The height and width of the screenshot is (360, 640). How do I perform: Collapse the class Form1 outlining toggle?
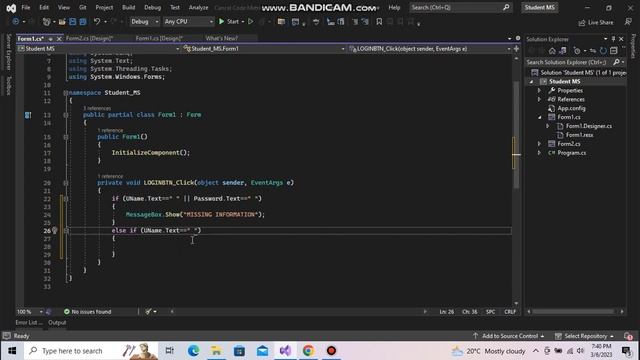pos(66,115)
